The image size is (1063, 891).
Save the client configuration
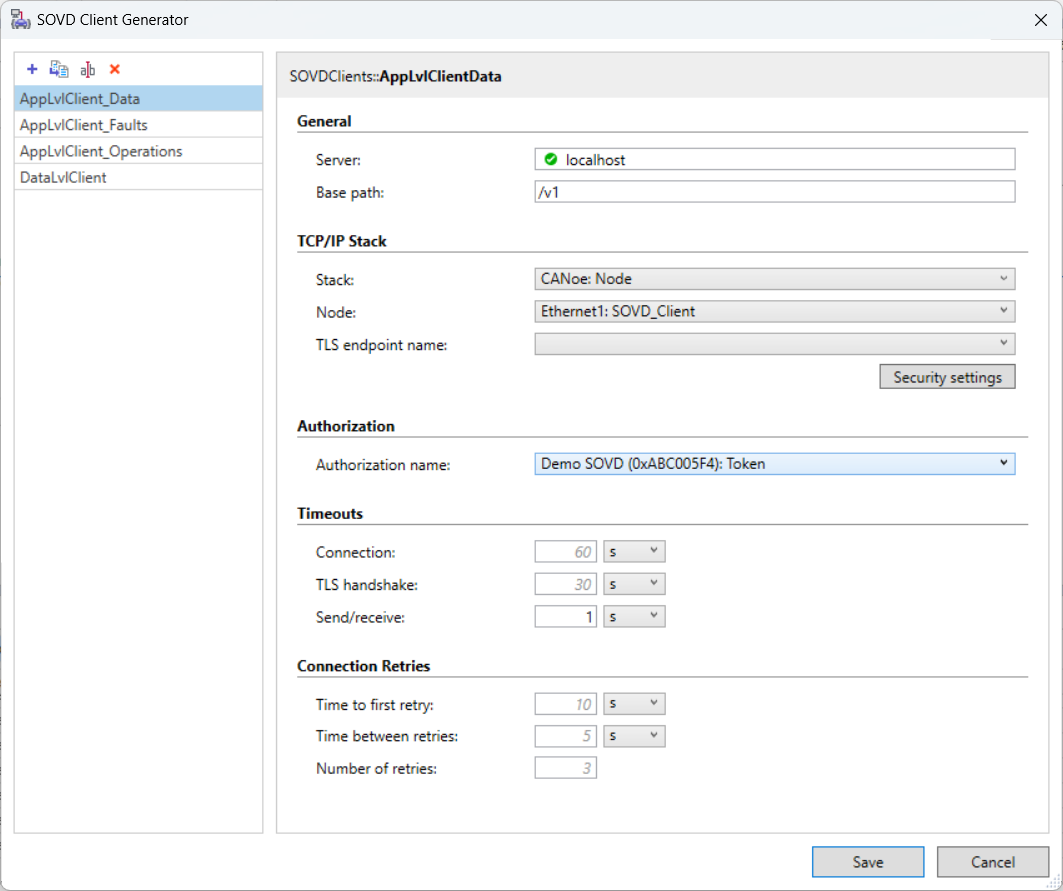pos(868,862)
